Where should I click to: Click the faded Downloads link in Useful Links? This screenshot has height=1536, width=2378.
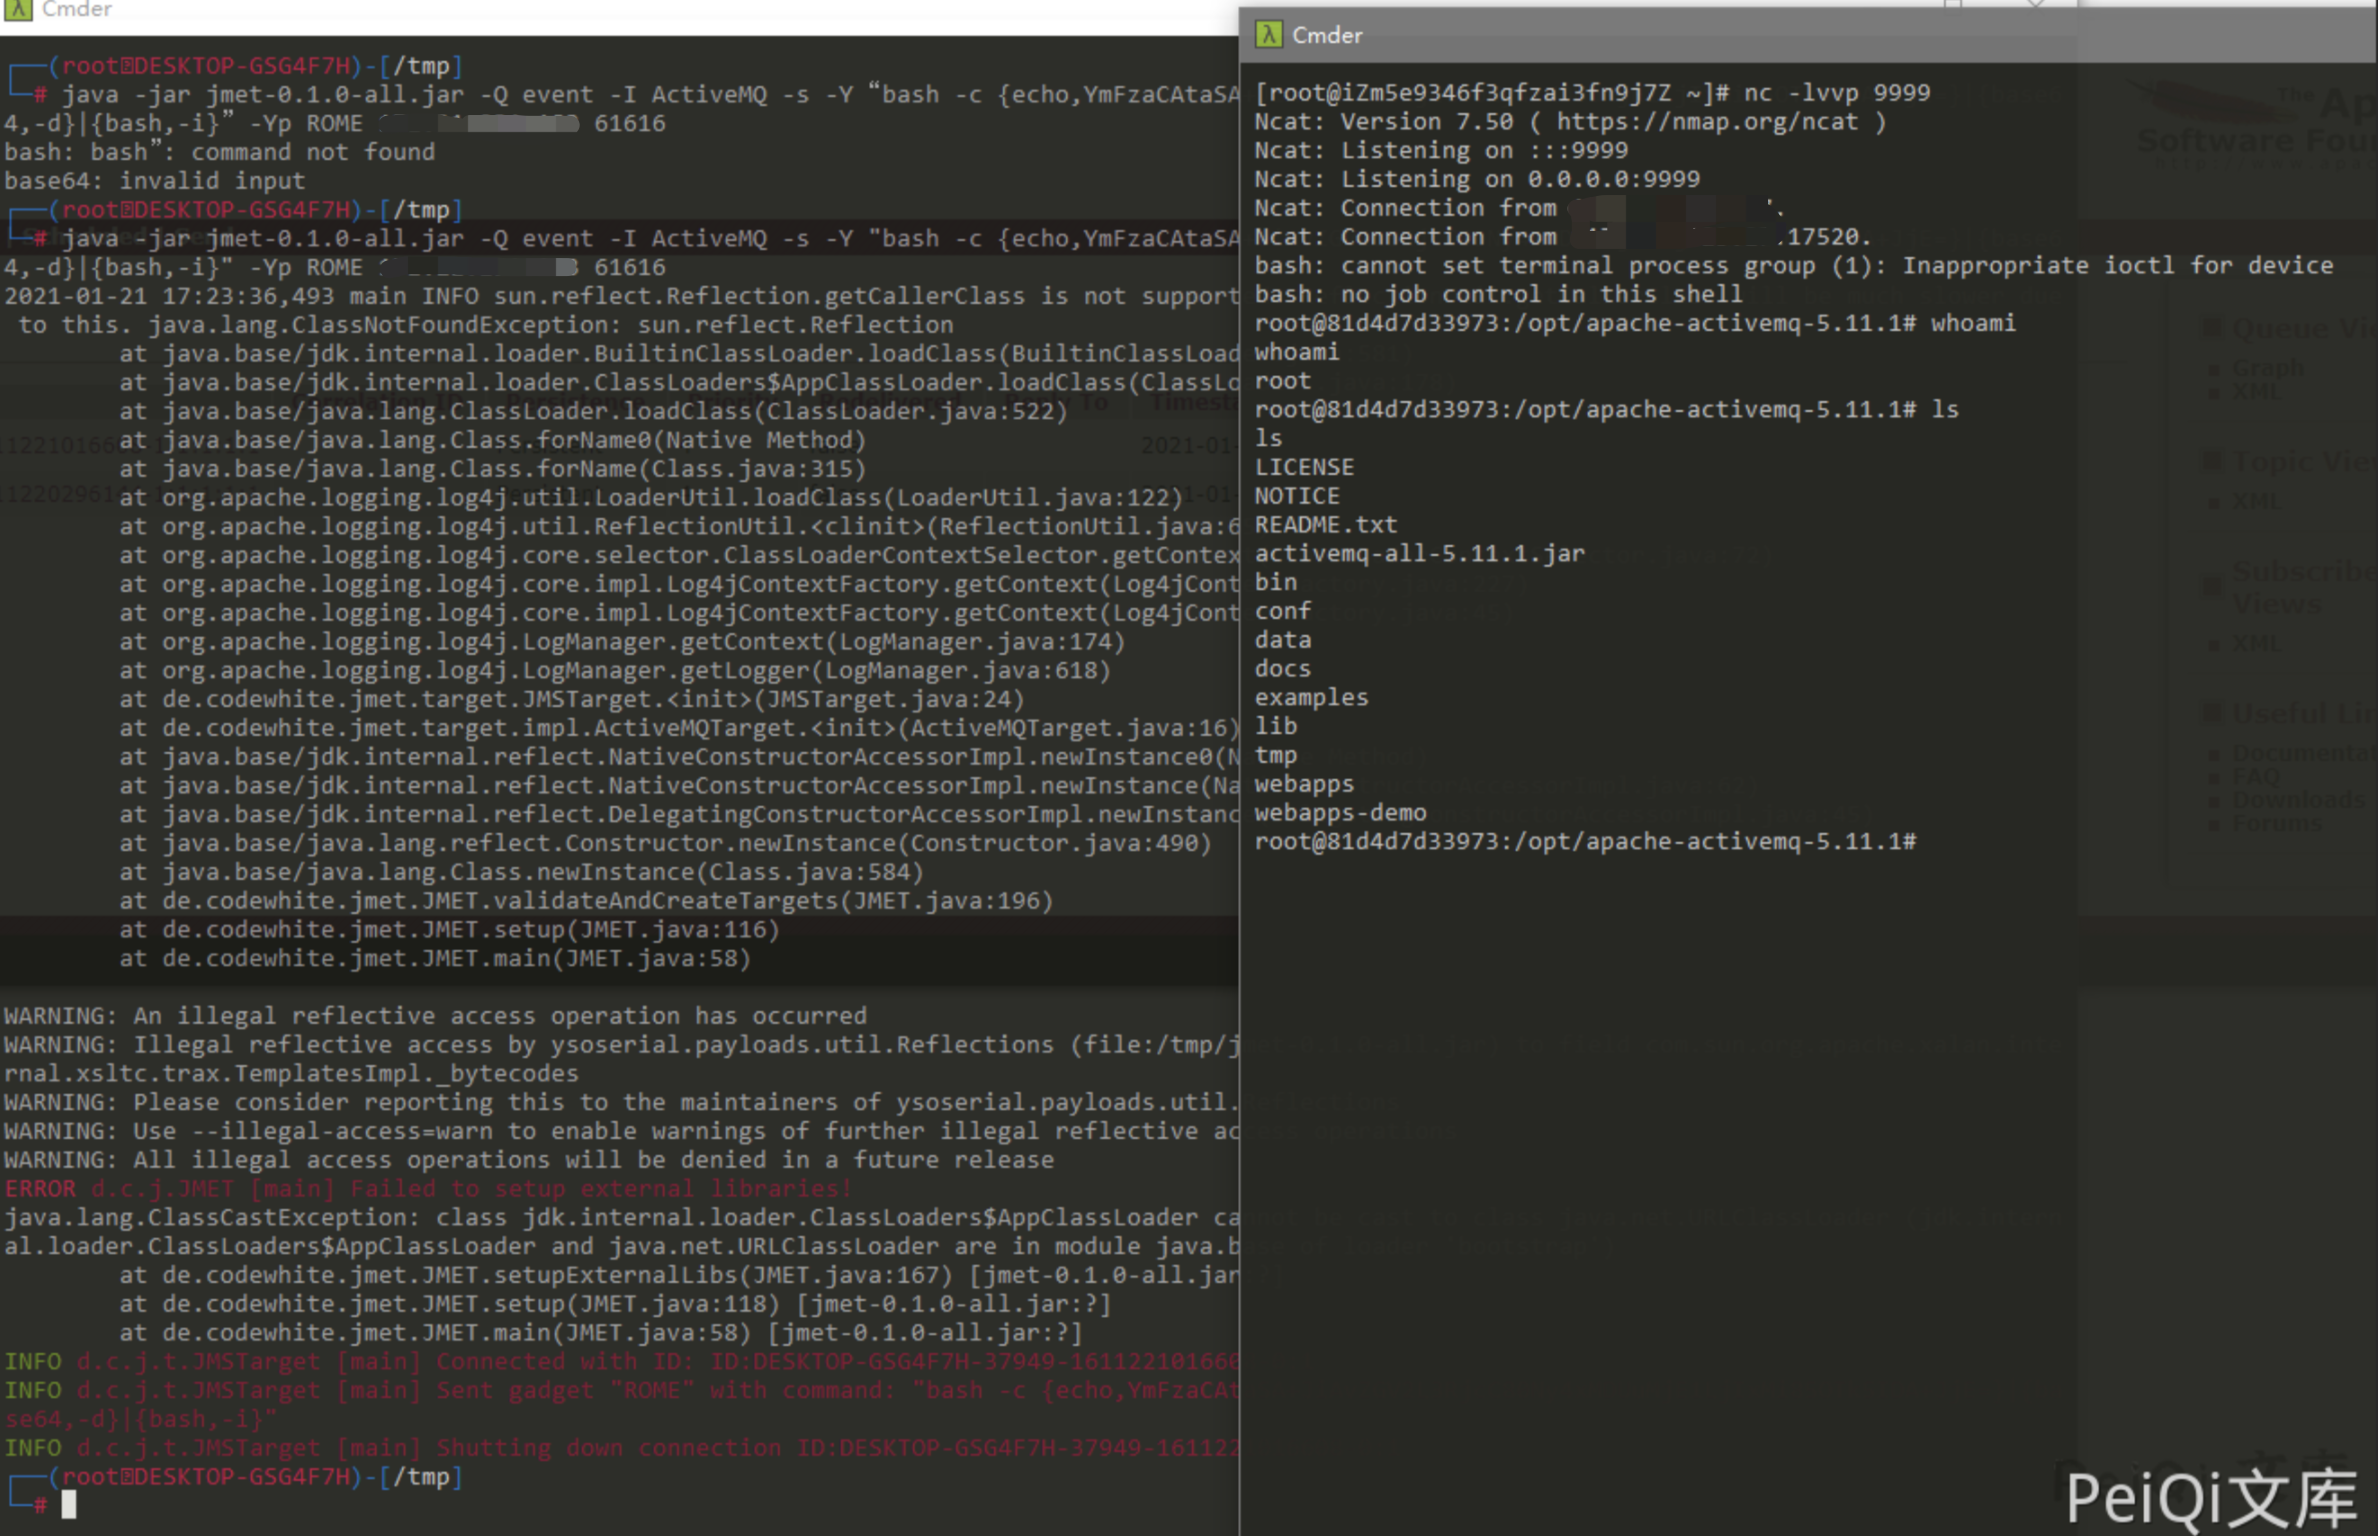click(x=2297, y=799)
